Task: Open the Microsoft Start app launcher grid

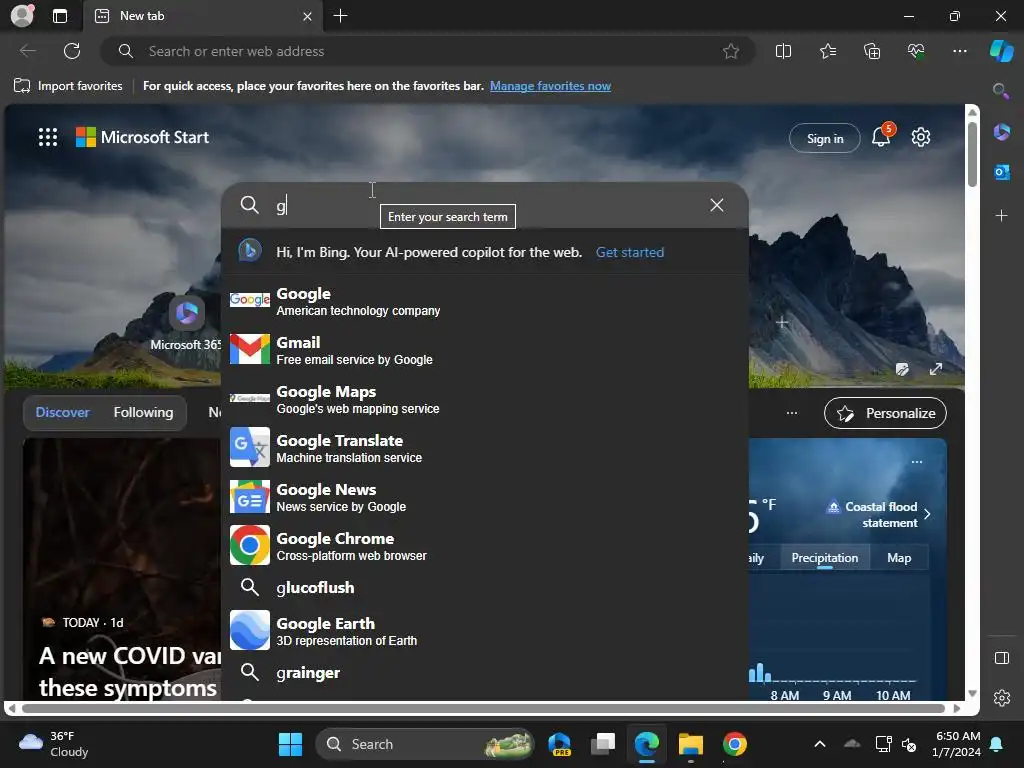Action: (48, 137)
